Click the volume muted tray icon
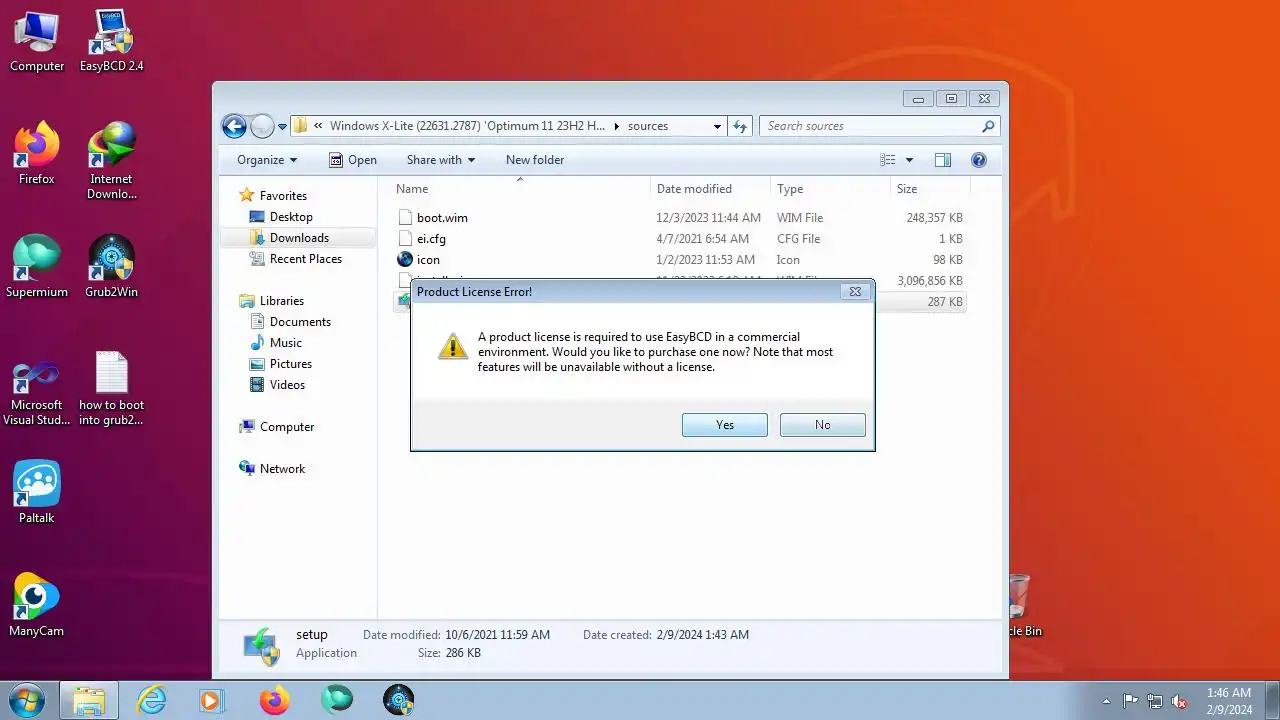Screen dimensions: 1280x720 click(x=1180, y=701)
